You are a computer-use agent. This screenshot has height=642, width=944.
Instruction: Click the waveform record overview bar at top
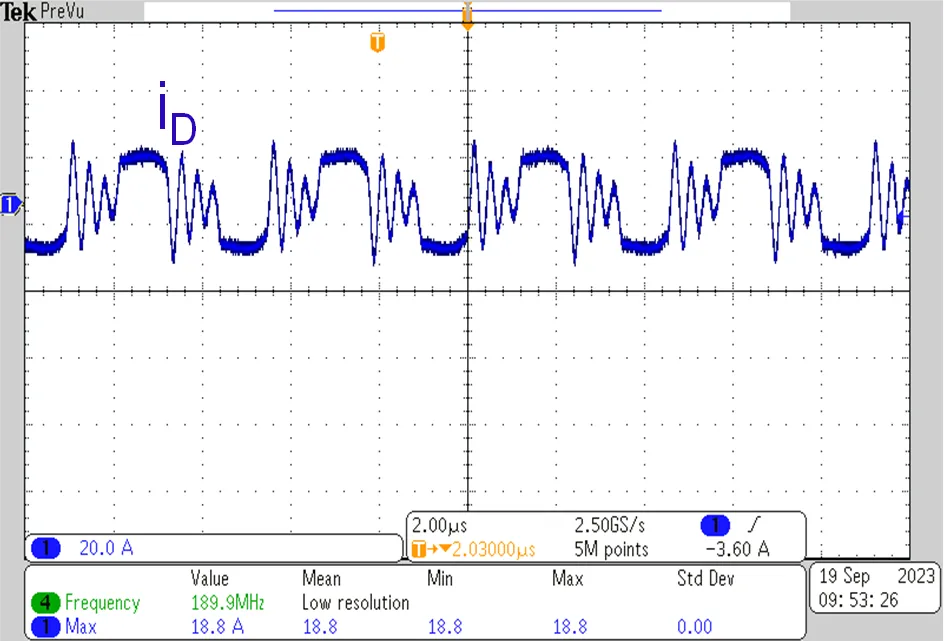pyautogui.click(x=467, y=11)
